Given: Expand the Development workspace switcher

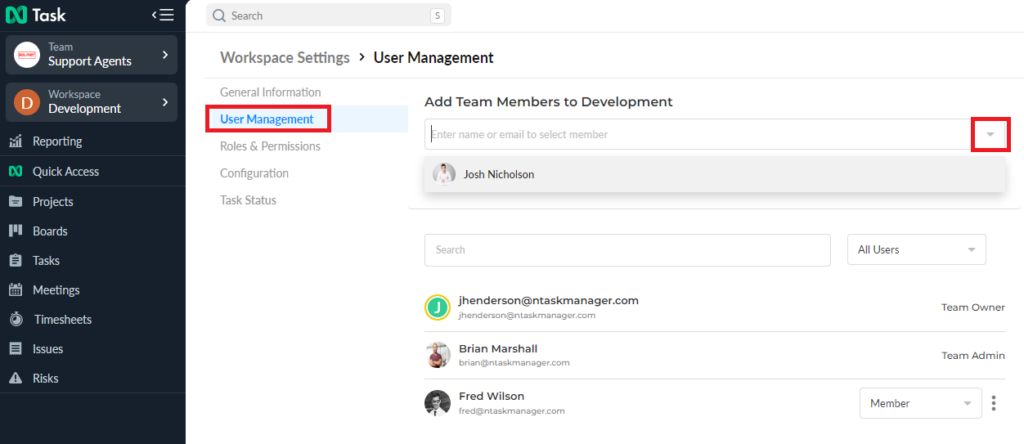Looking at the screenshot, I should click(x=91, y=103).
